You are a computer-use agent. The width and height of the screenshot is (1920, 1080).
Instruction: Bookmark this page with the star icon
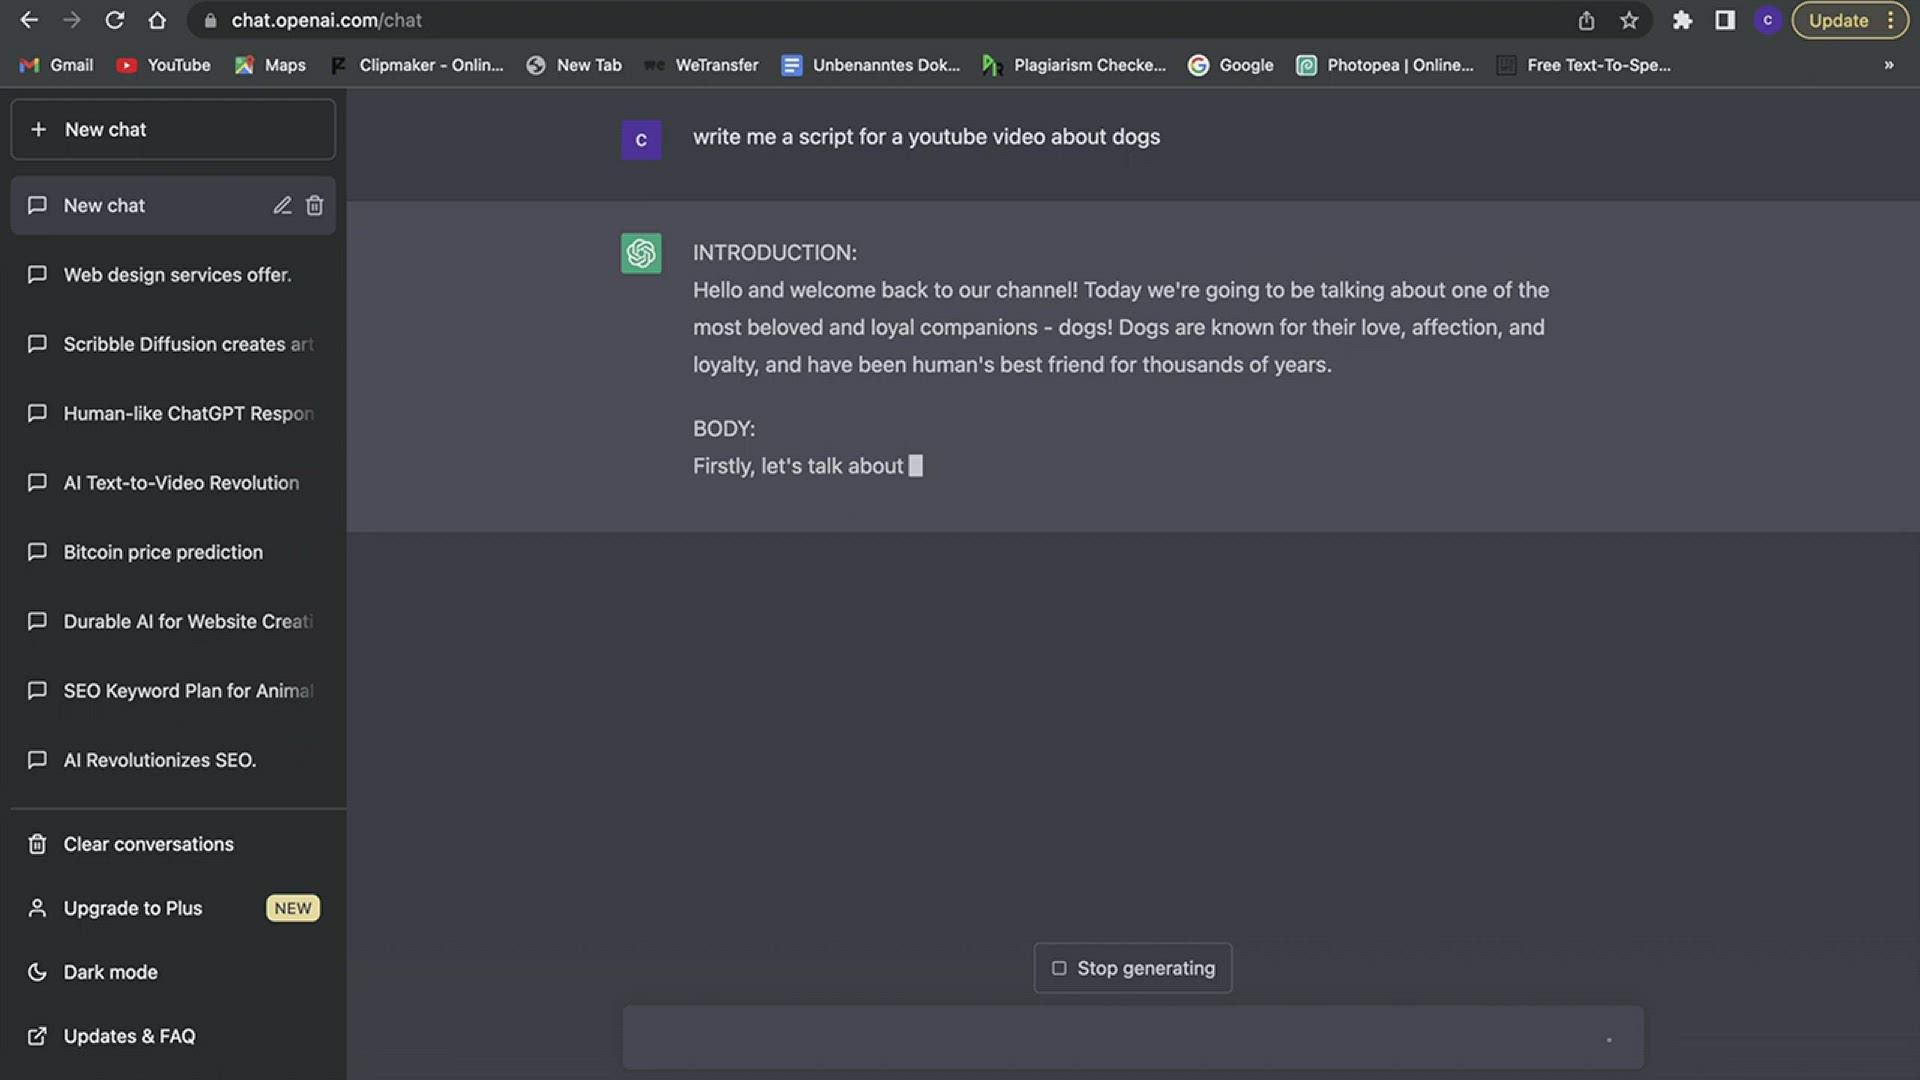(1629, 20)
